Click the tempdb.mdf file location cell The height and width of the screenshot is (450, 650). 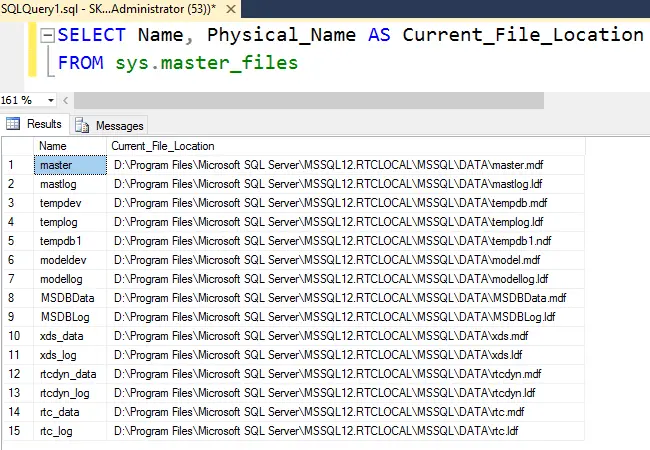pos(346,203)
